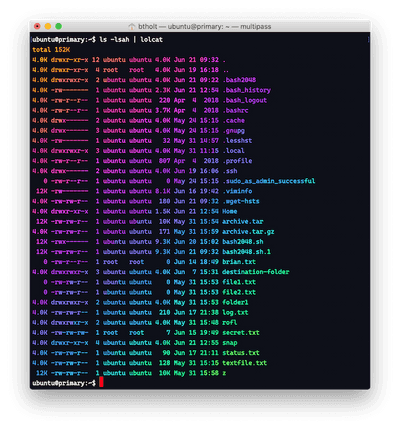Viewport: 400px width, 429px height.
Task: Click the window title text 'ubuntu@primary'
Action: (195, 26)
